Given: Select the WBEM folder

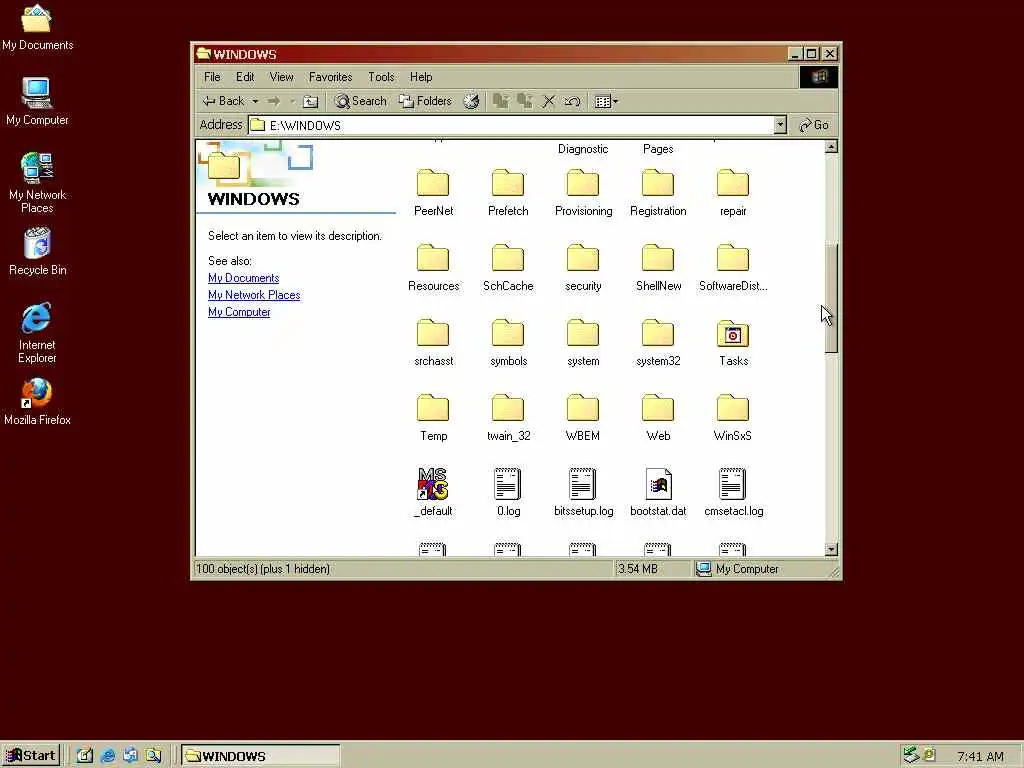Looking at the screenshot, I should pos(583,417).
